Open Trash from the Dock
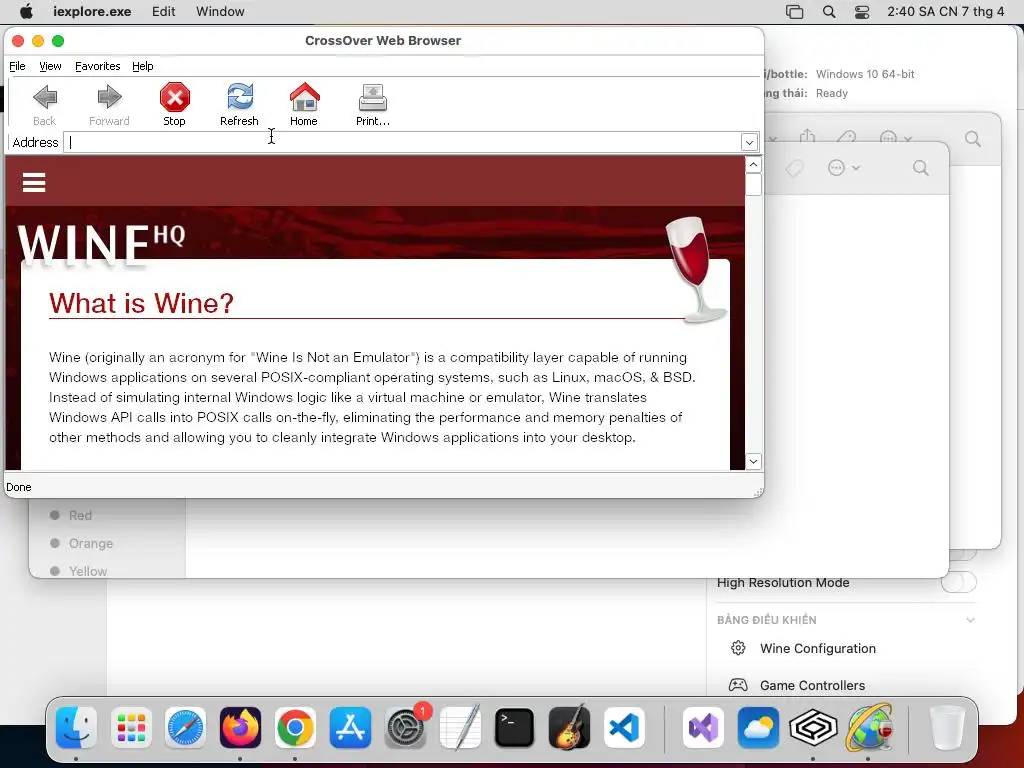The width and height of the screenshot is (1024, 768). [947, 728]
